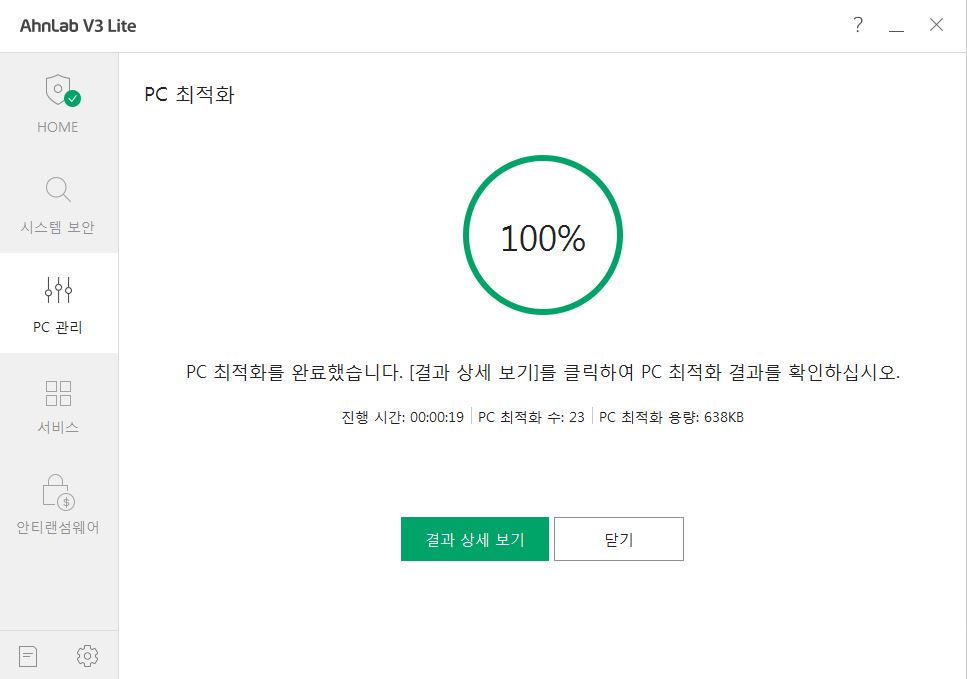The image size is (967, 679).
Task: Navigate to the 시스템 보안 menu item
Action: pyautogui.click(x=57, y=227)
